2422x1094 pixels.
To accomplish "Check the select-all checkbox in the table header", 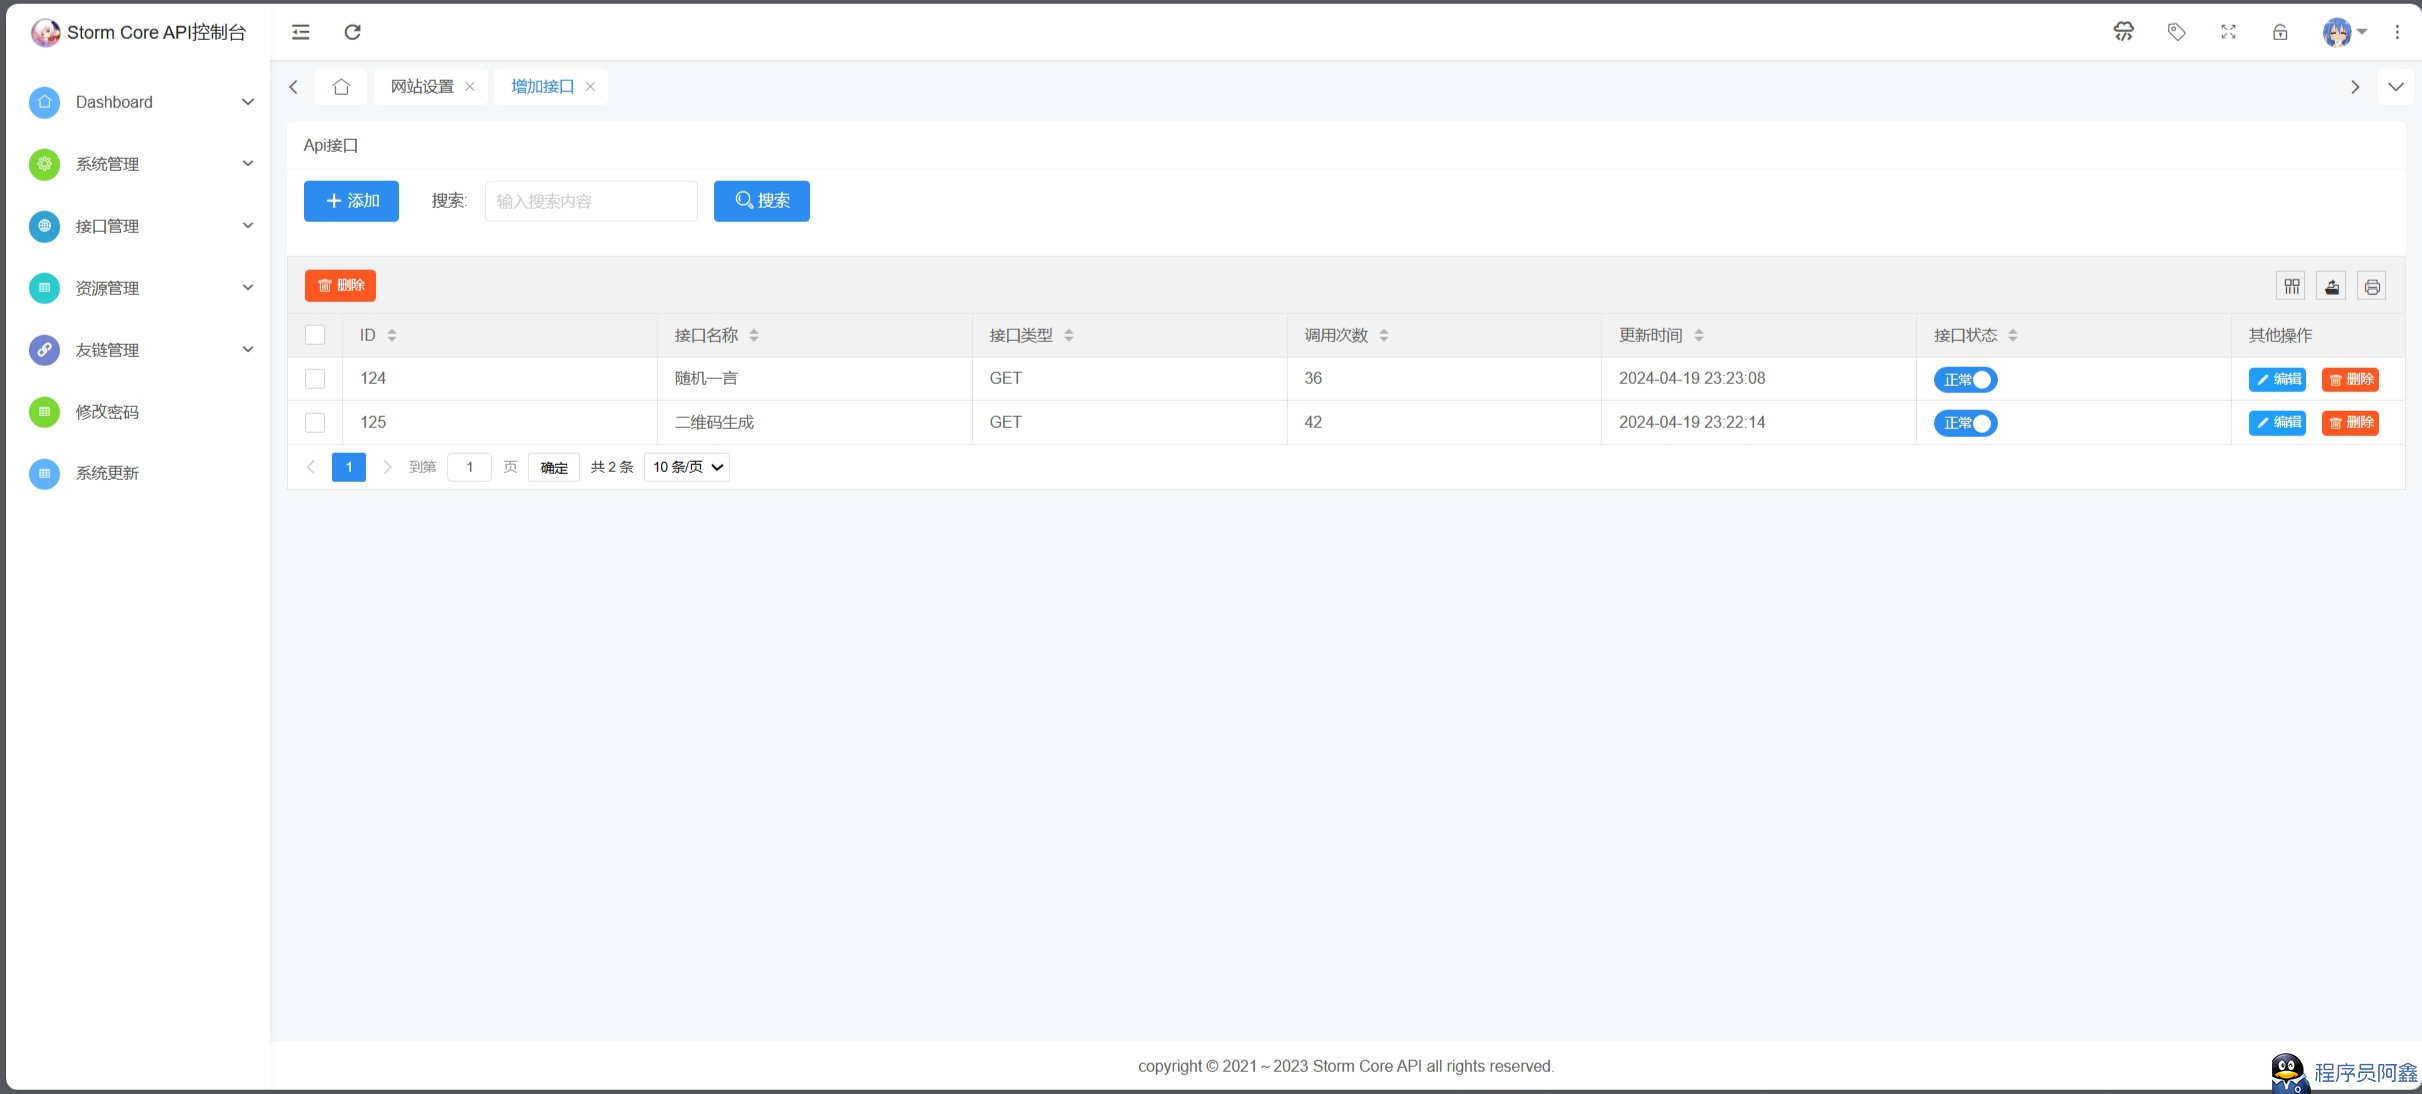I will [315, 335].
